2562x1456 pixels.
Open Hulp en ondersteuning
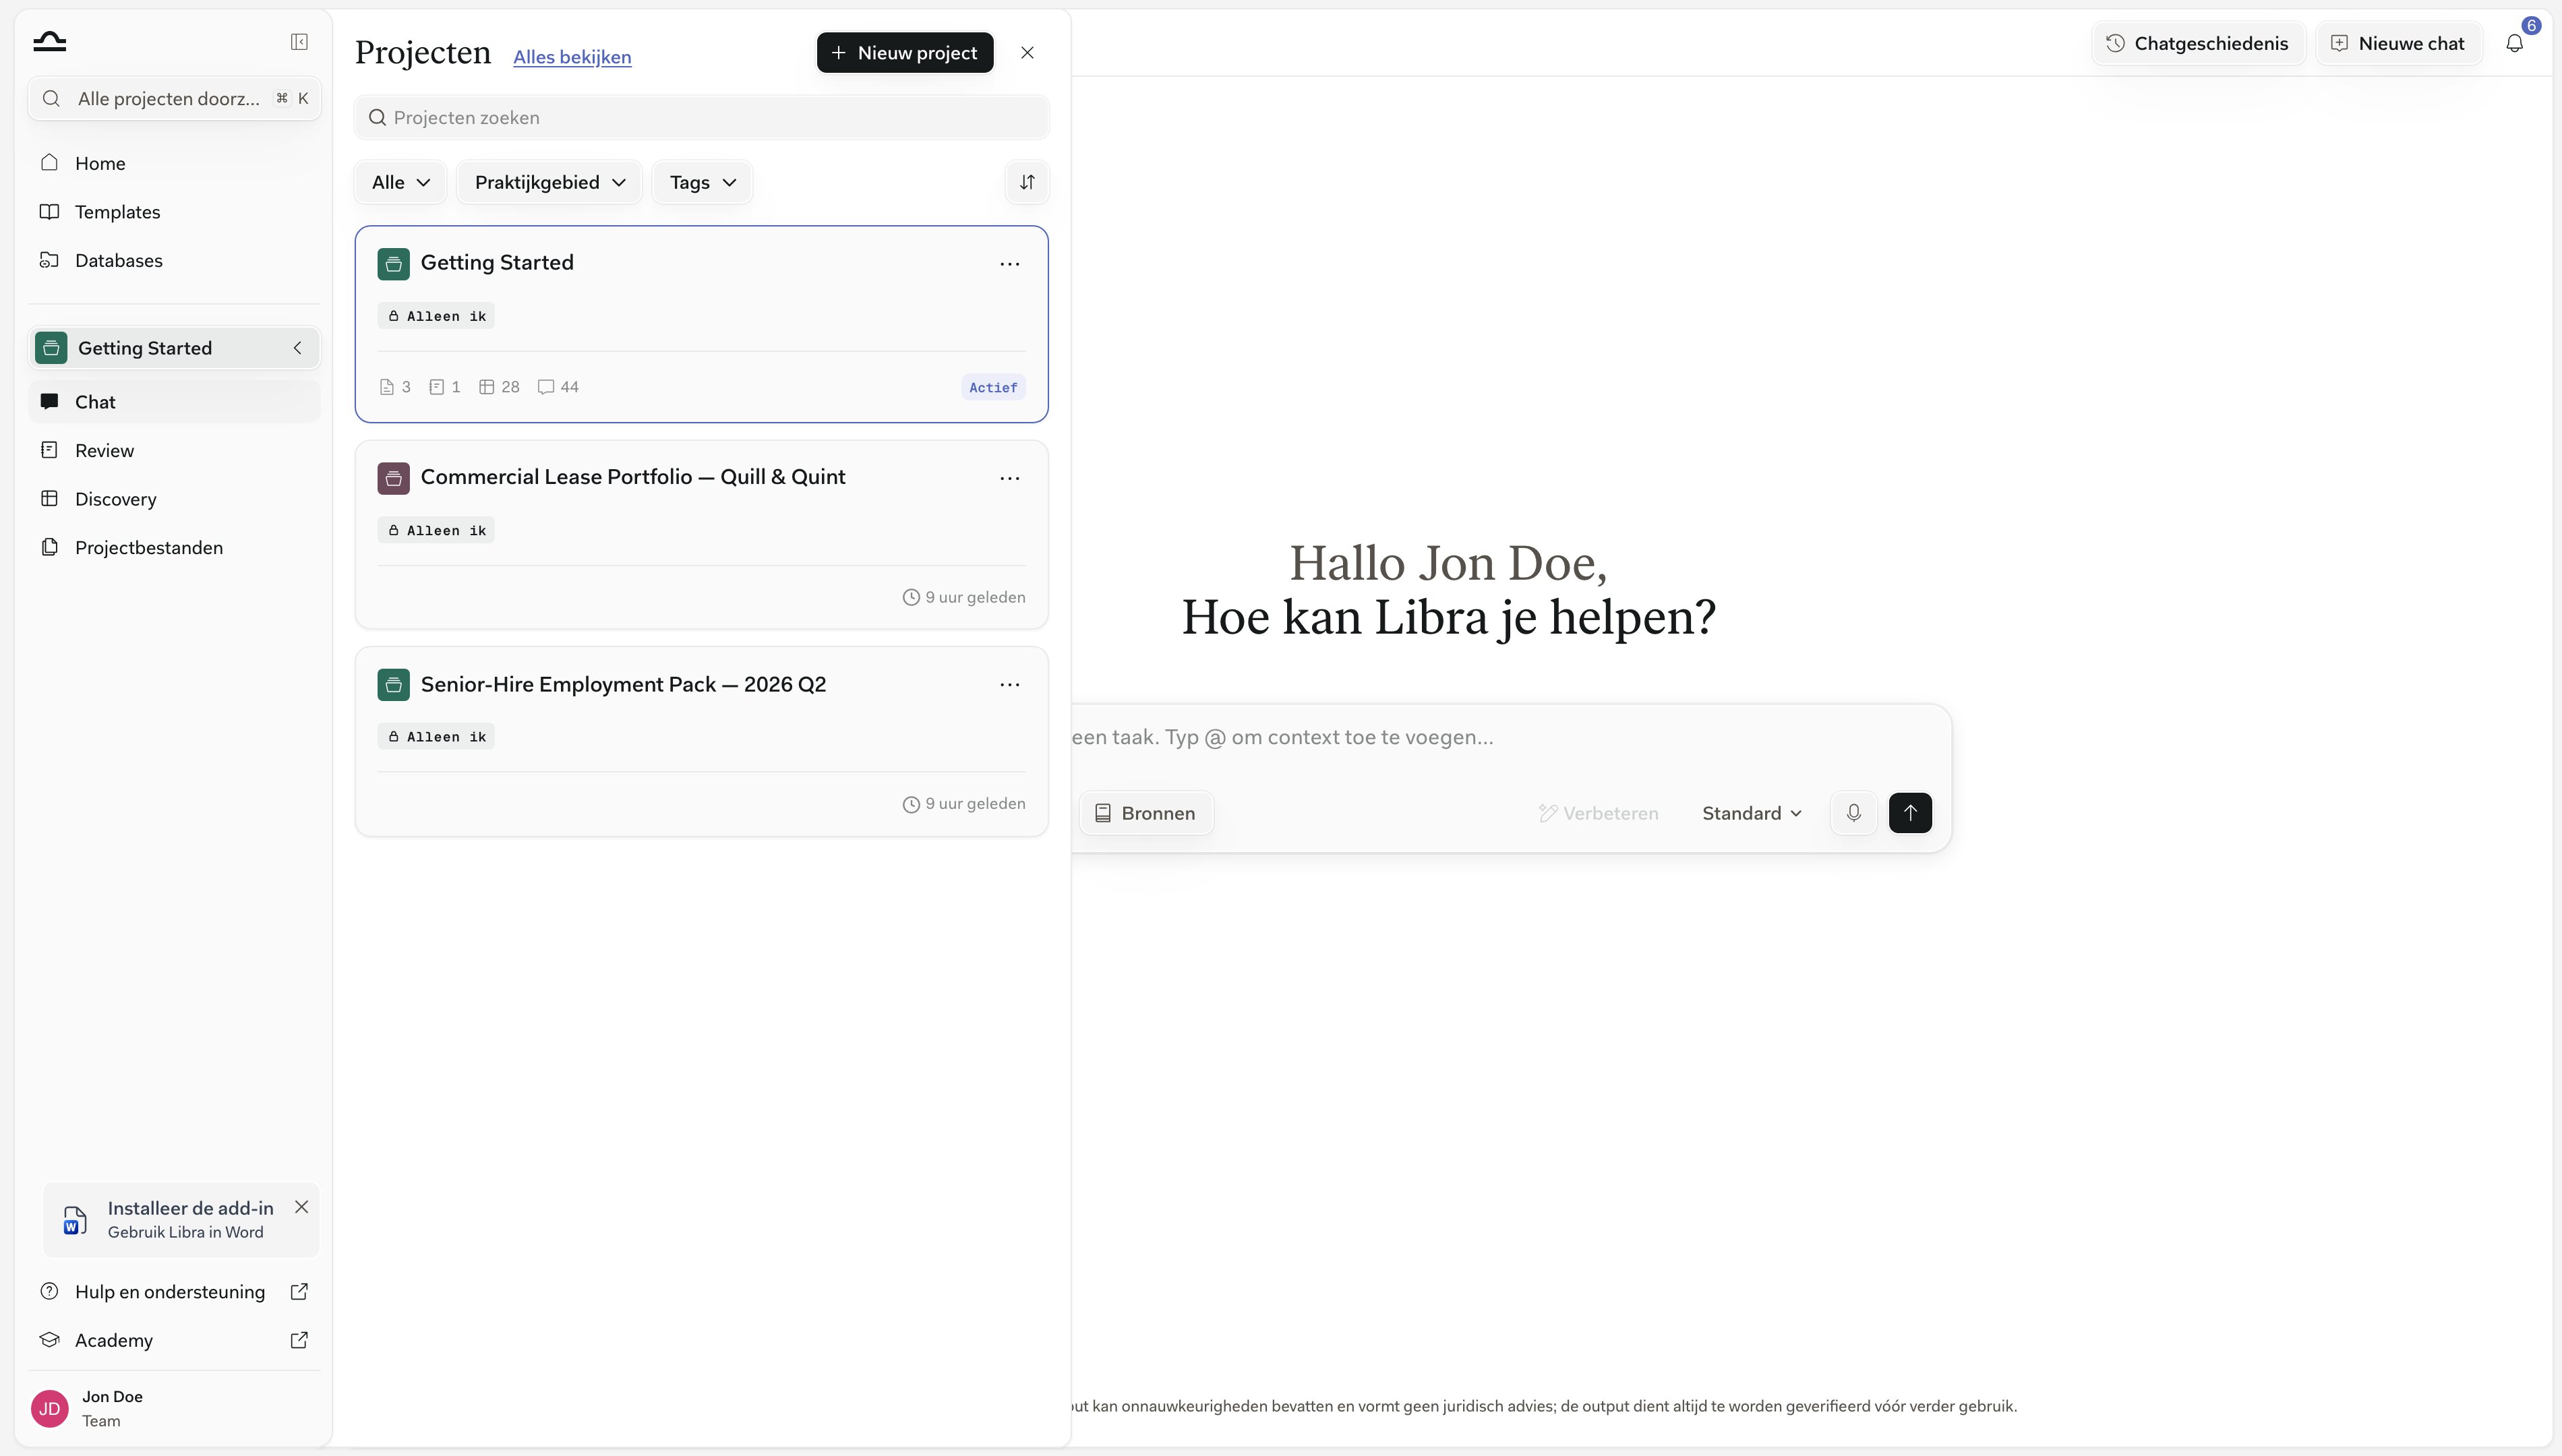tap(174, 1291)
